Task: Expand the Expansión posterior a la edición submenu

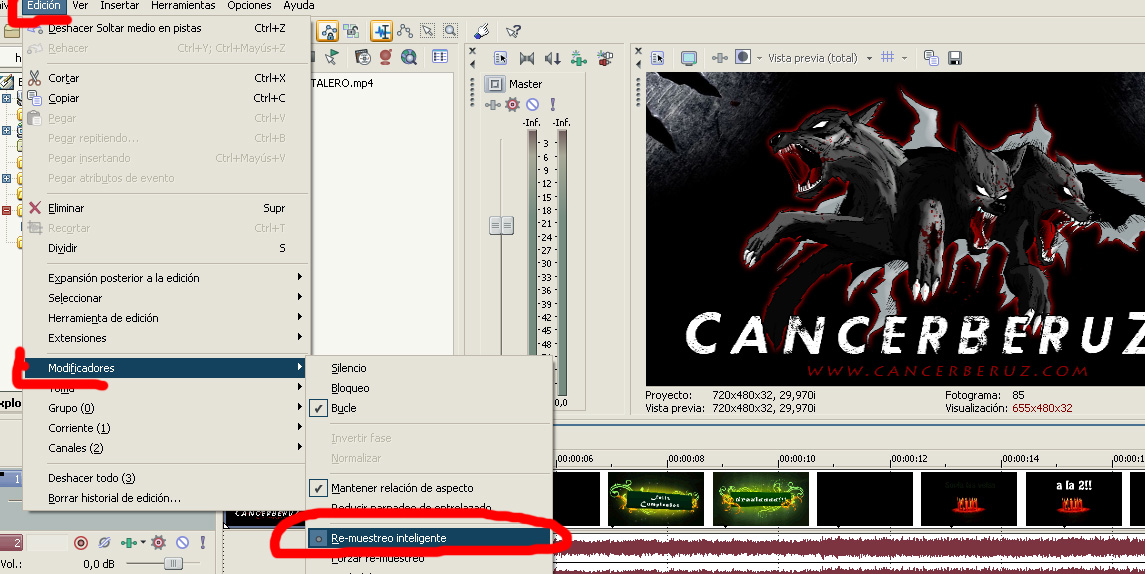Action: [x=166, y=278]
